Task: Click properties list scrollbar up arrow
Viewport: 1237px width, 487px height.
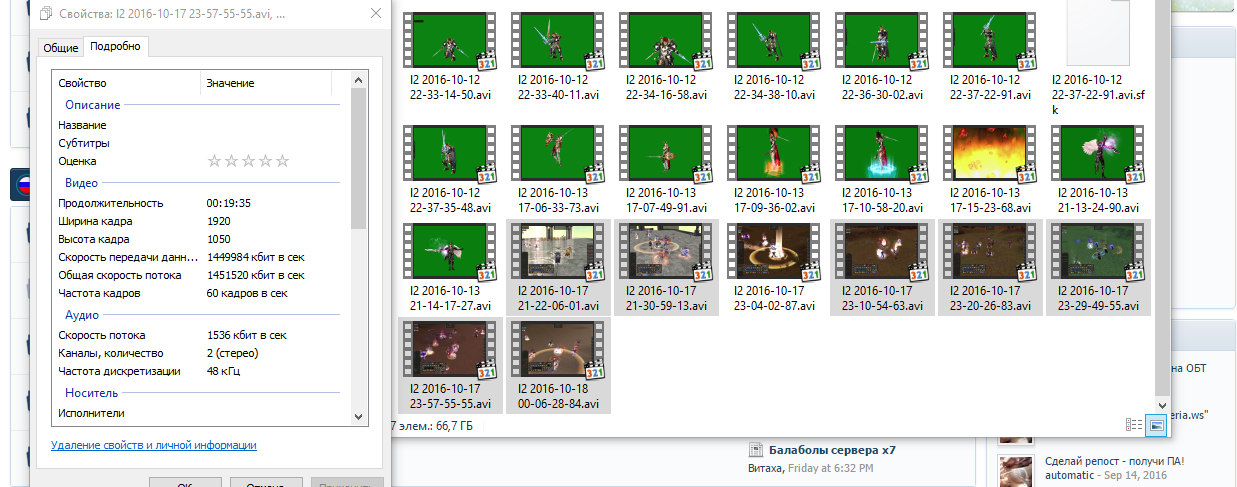Action: [x=359, y=82]
